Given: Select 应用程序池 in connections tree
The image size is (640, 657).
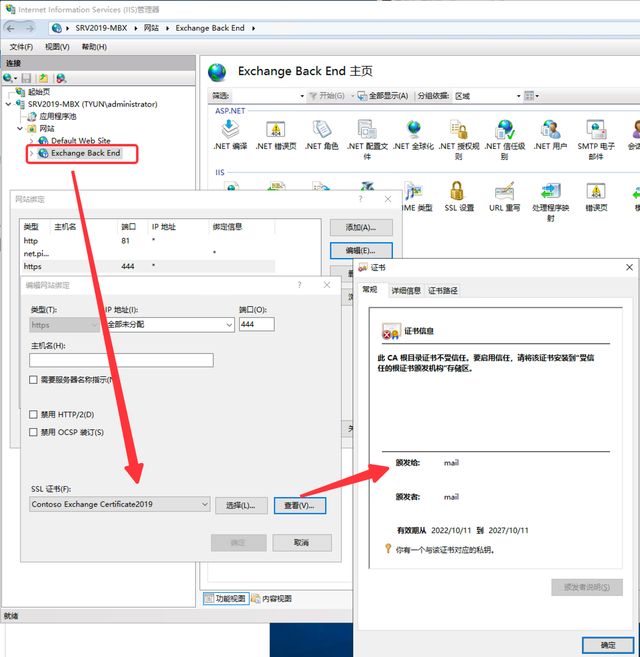Looking at the screenshot, I should tap(58, 116).
